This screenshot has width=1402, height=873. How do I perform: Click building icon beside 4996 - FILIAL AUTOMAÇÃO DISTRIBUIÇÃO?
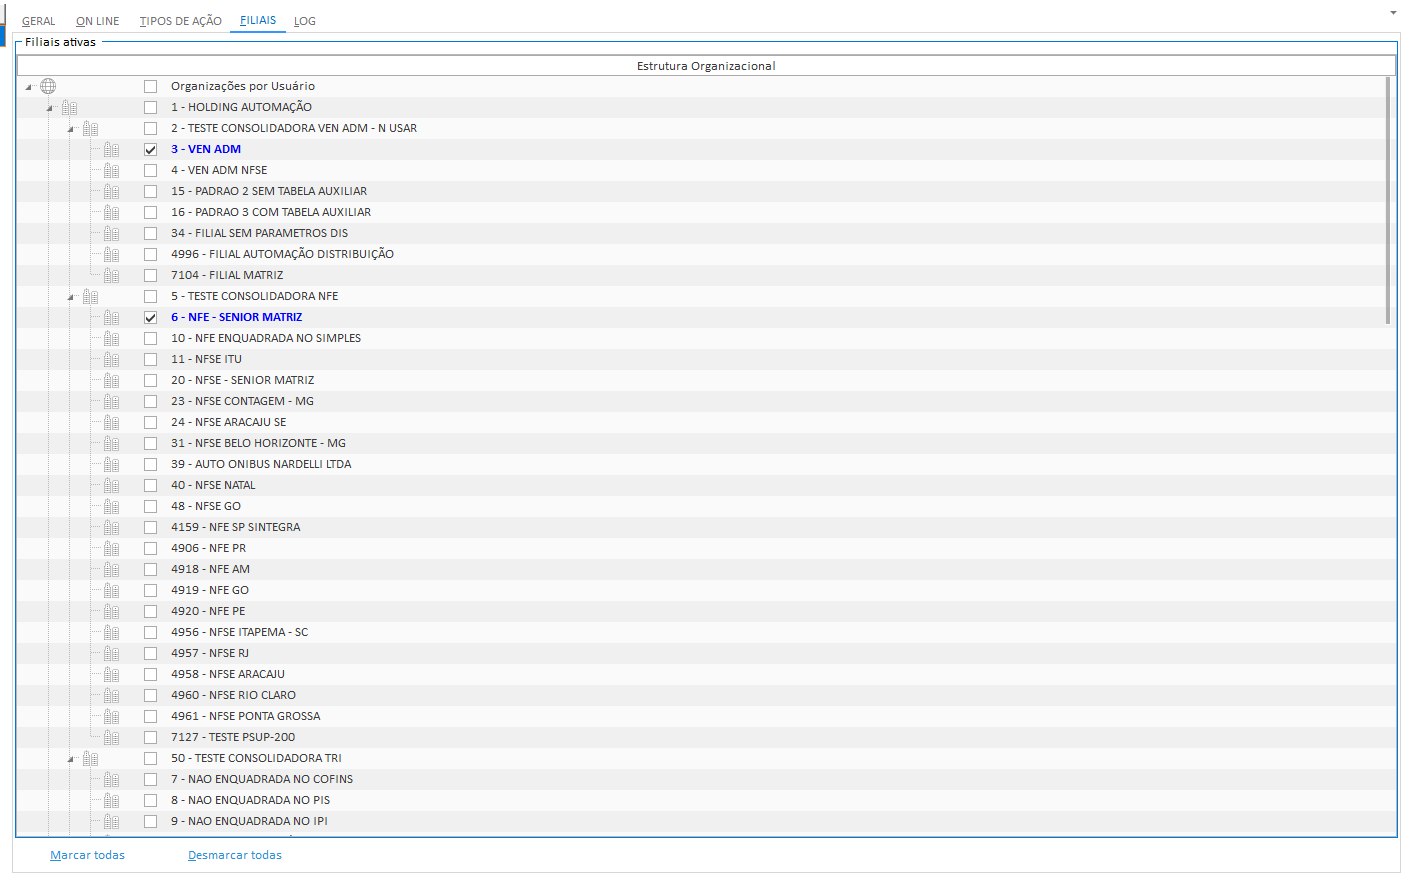[x=111, y=254]
